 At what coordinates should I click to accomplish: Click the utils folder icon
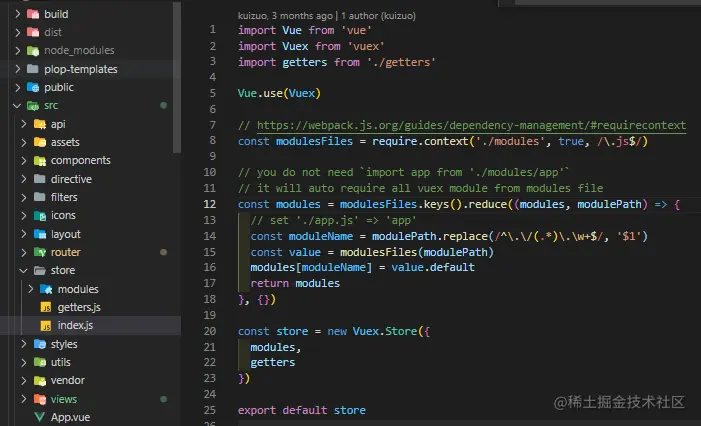pos(40,362)
